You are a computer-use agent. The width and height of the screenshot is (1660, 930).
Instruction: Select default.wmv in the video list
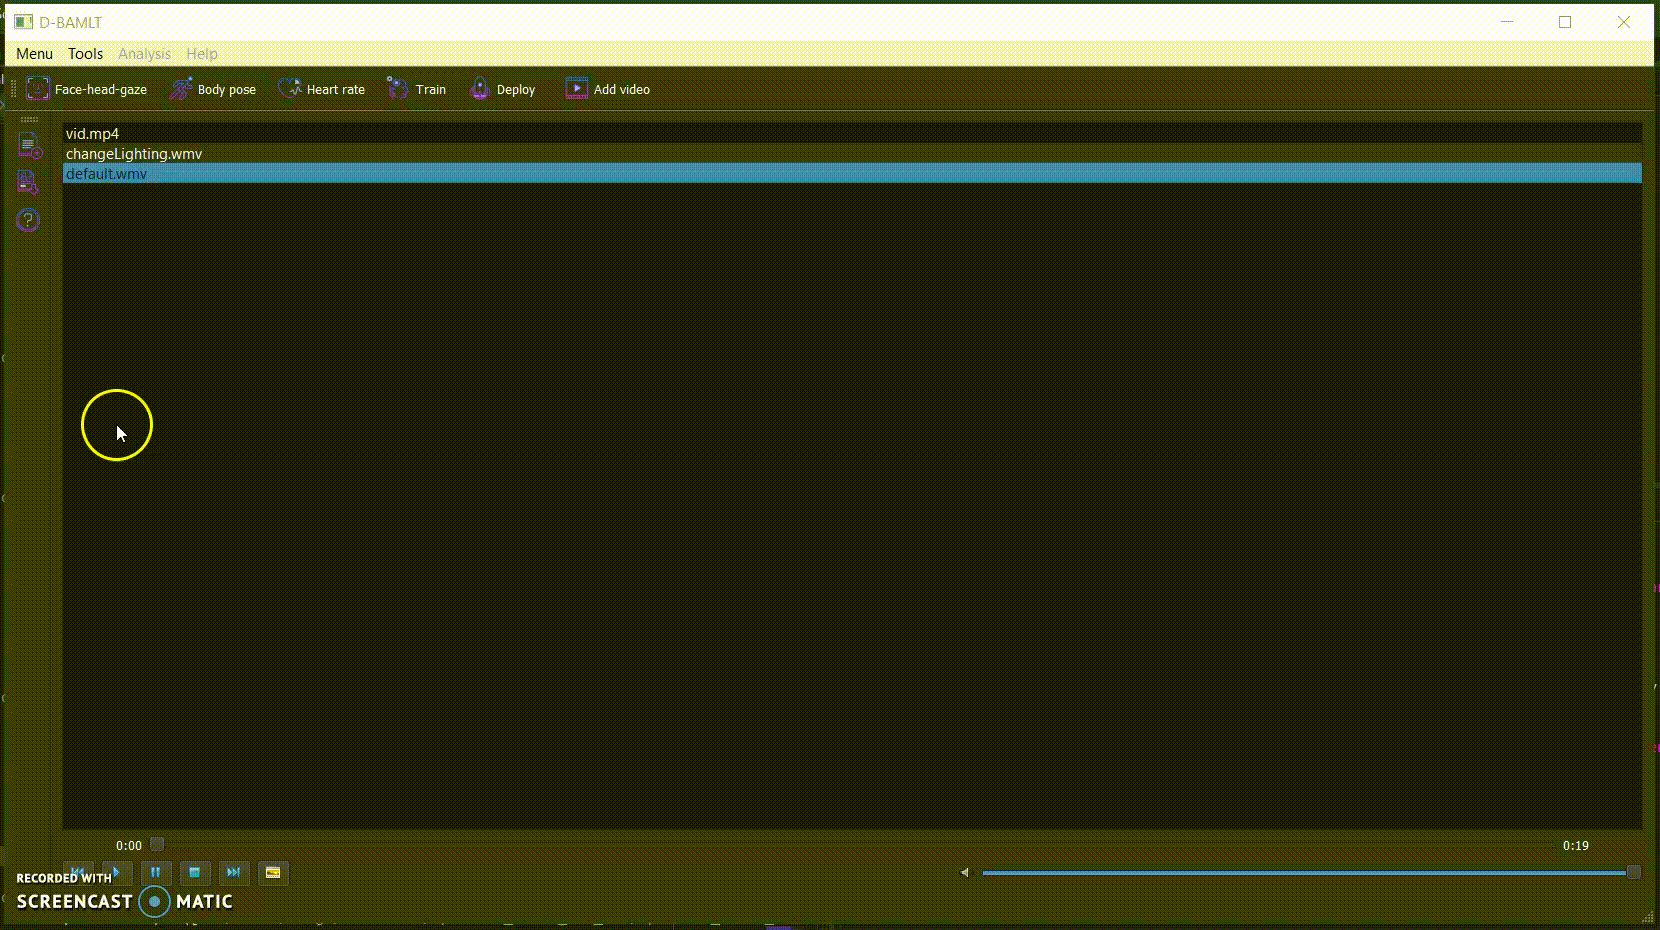[x=852, y=174]
